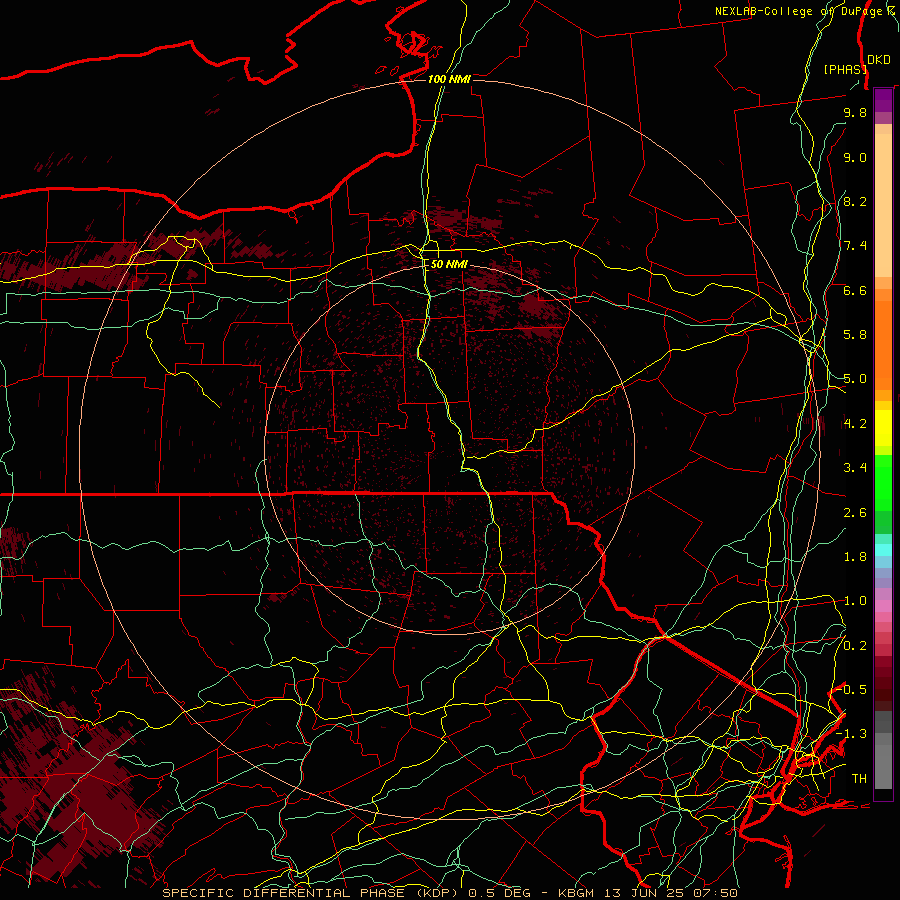
Task: Pick the gray swatch at the scale bottom
Action: coord(883,769)
